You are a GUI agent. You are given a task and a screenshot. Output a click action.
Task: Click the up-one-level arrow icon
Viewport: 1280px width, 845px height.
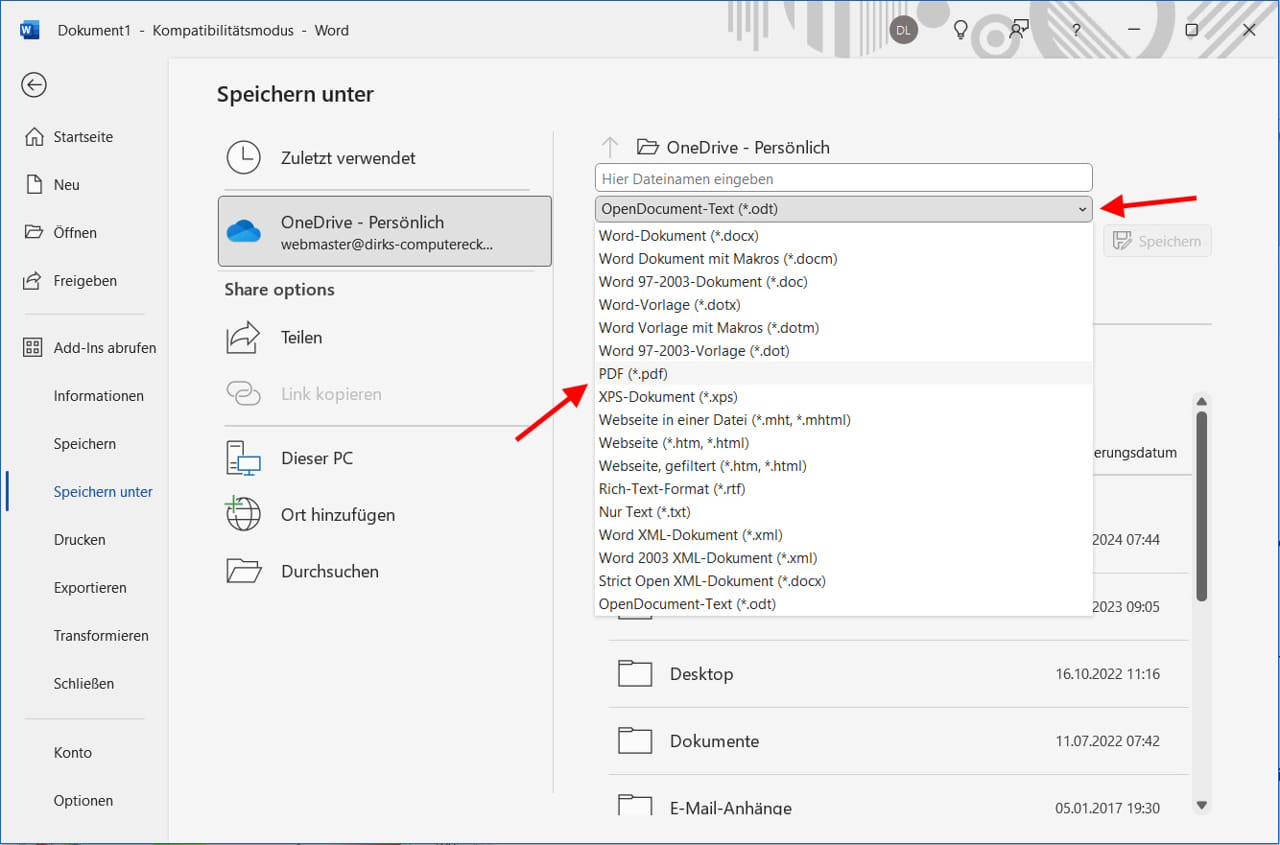tap(610, 147)
